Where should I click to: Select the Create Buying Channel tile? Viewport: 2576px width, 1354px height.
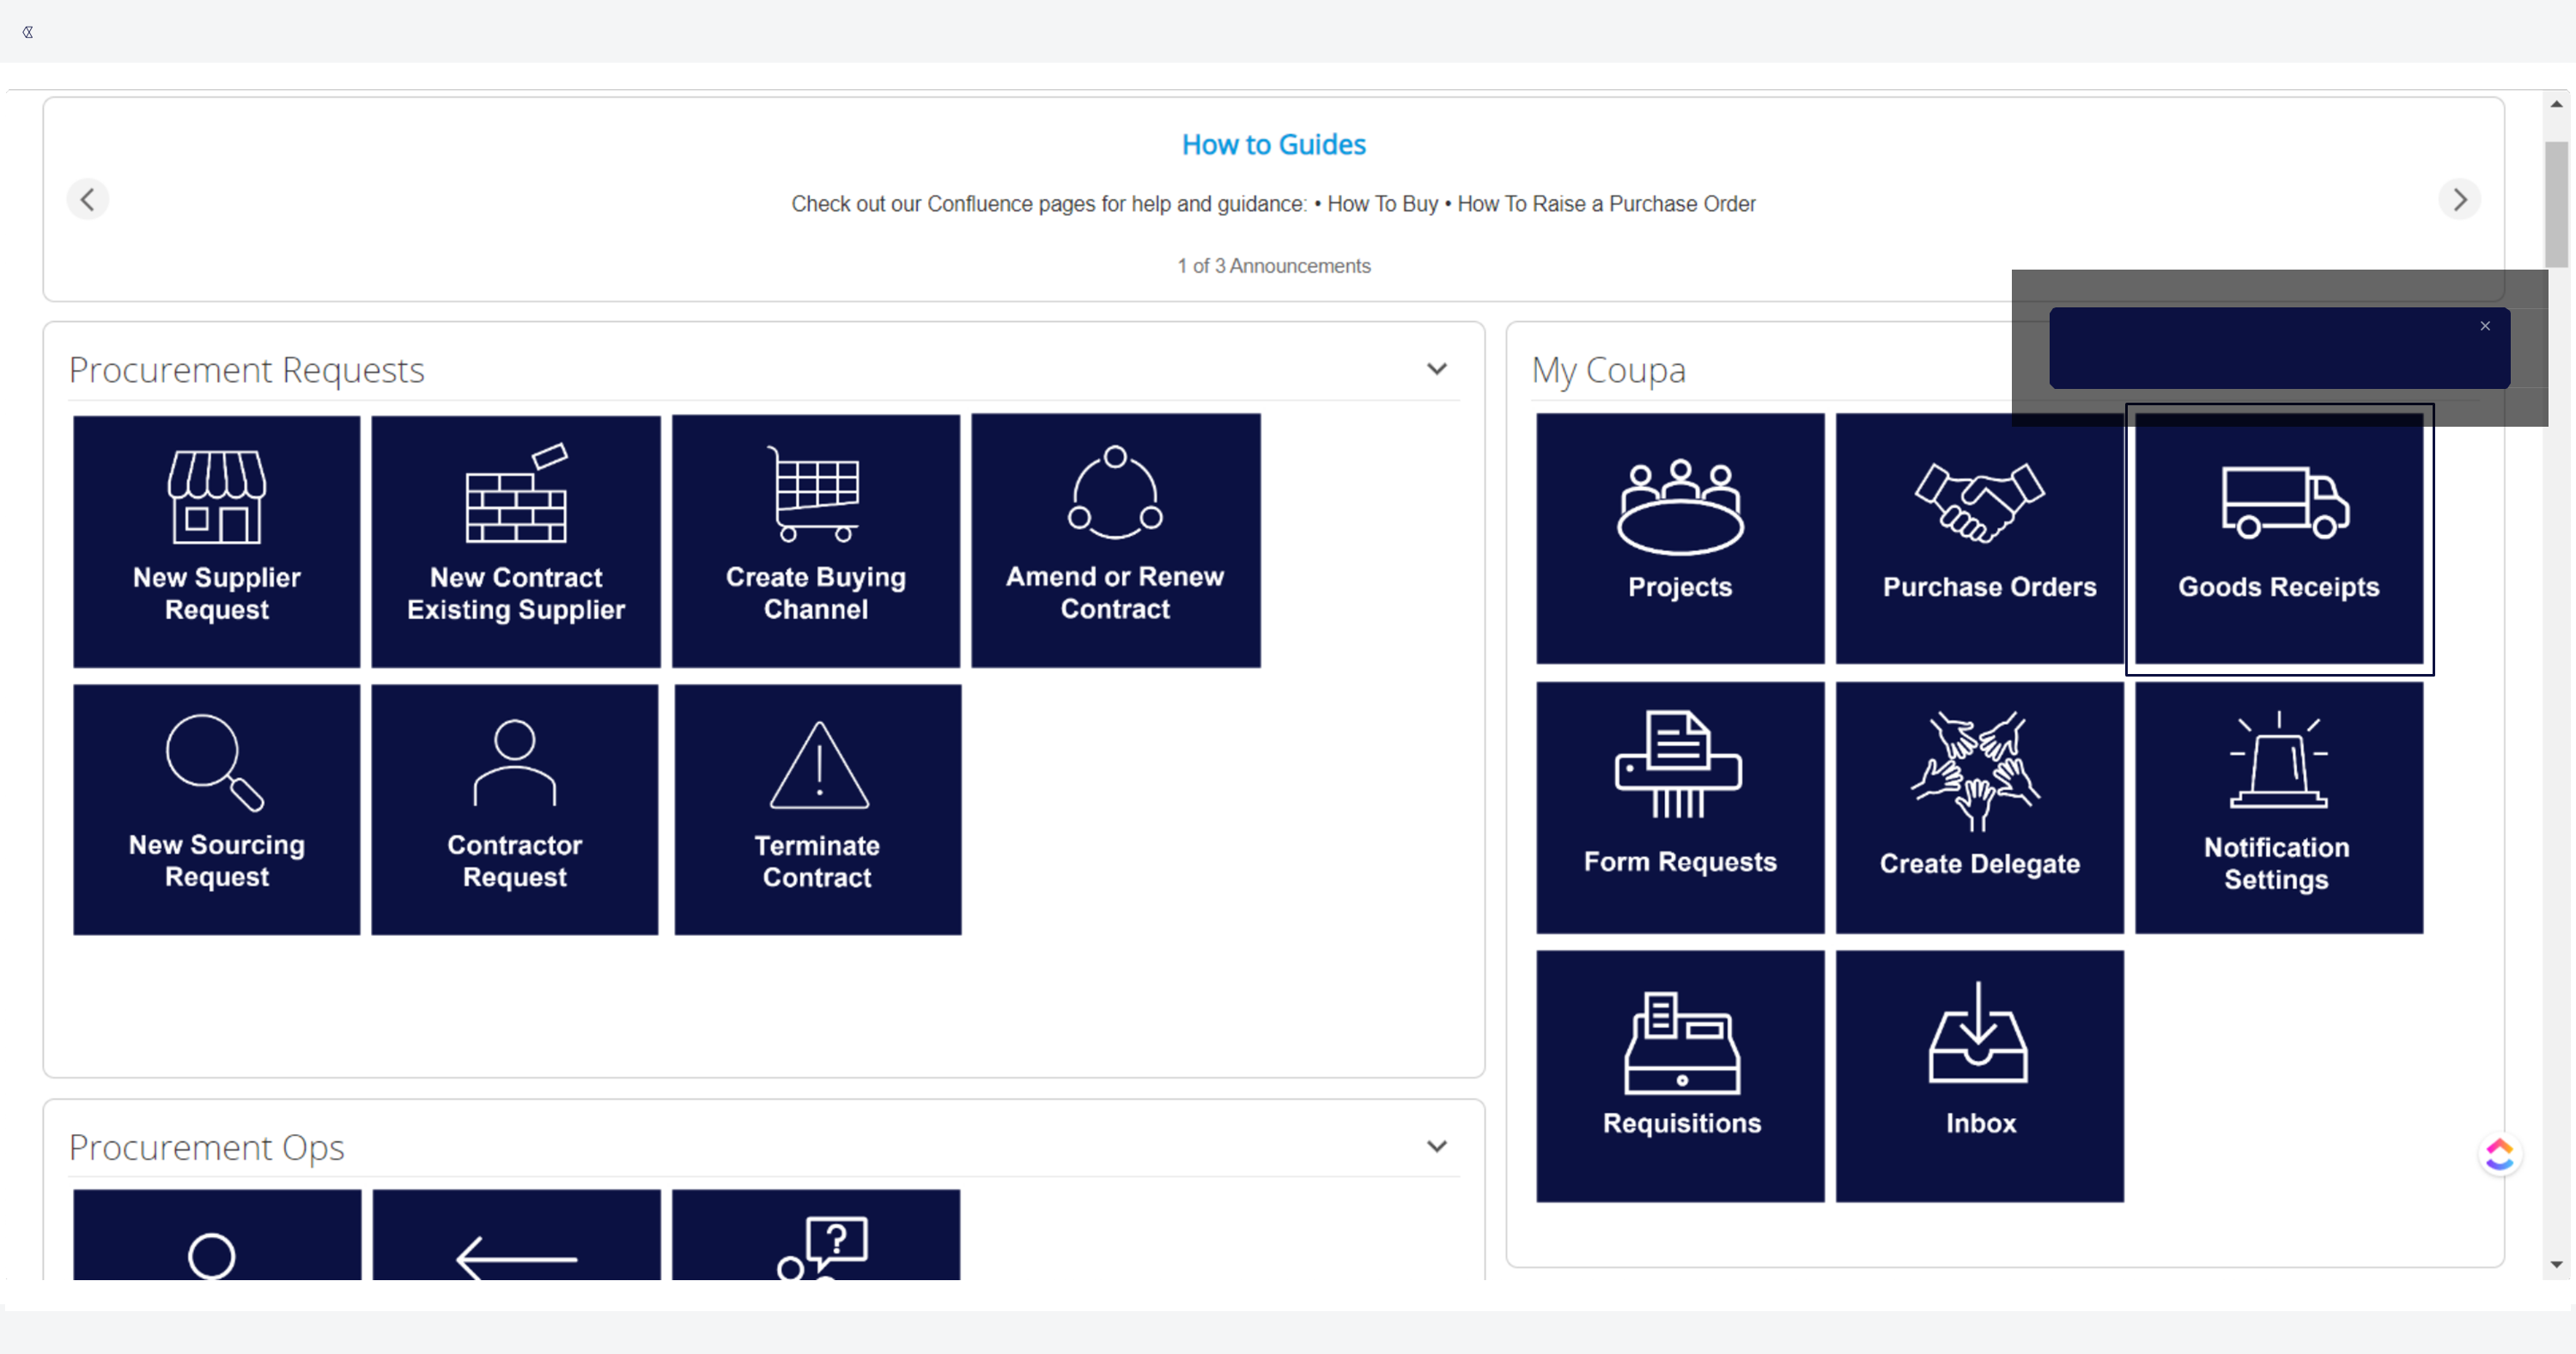(x=816, y=540)
